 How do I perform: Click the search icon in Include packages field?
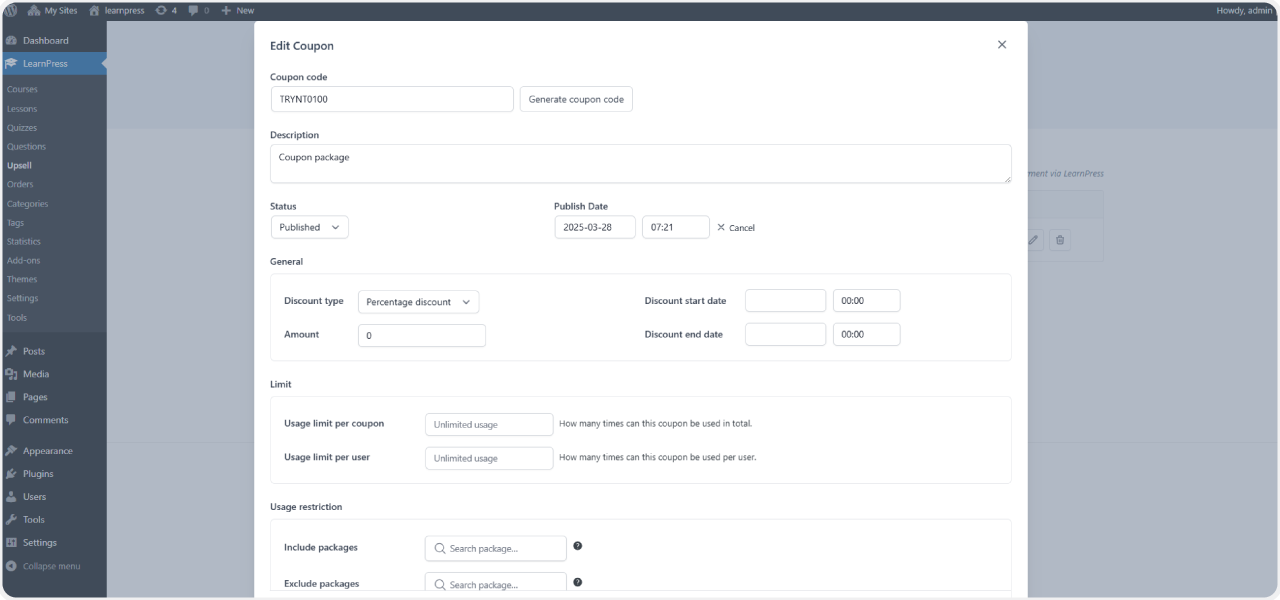click(x=439, y=548)
